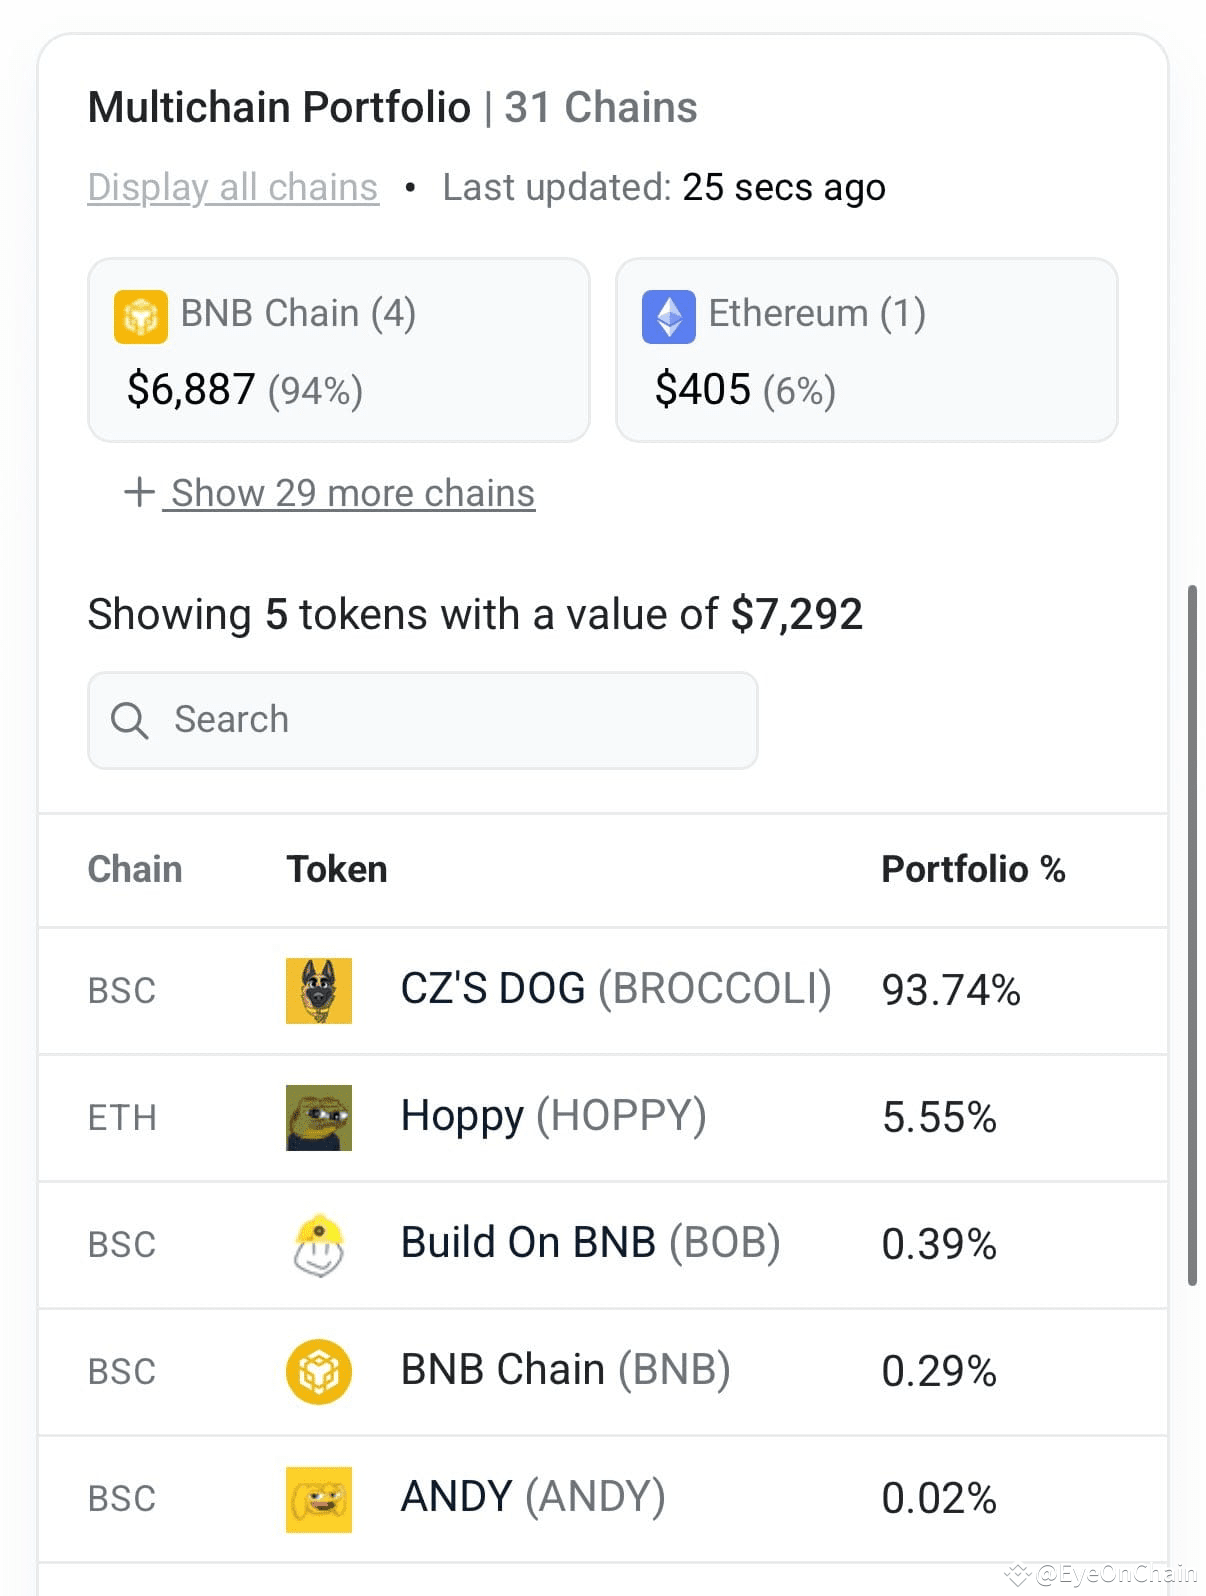Click the magnifying glass search icon

128,720
